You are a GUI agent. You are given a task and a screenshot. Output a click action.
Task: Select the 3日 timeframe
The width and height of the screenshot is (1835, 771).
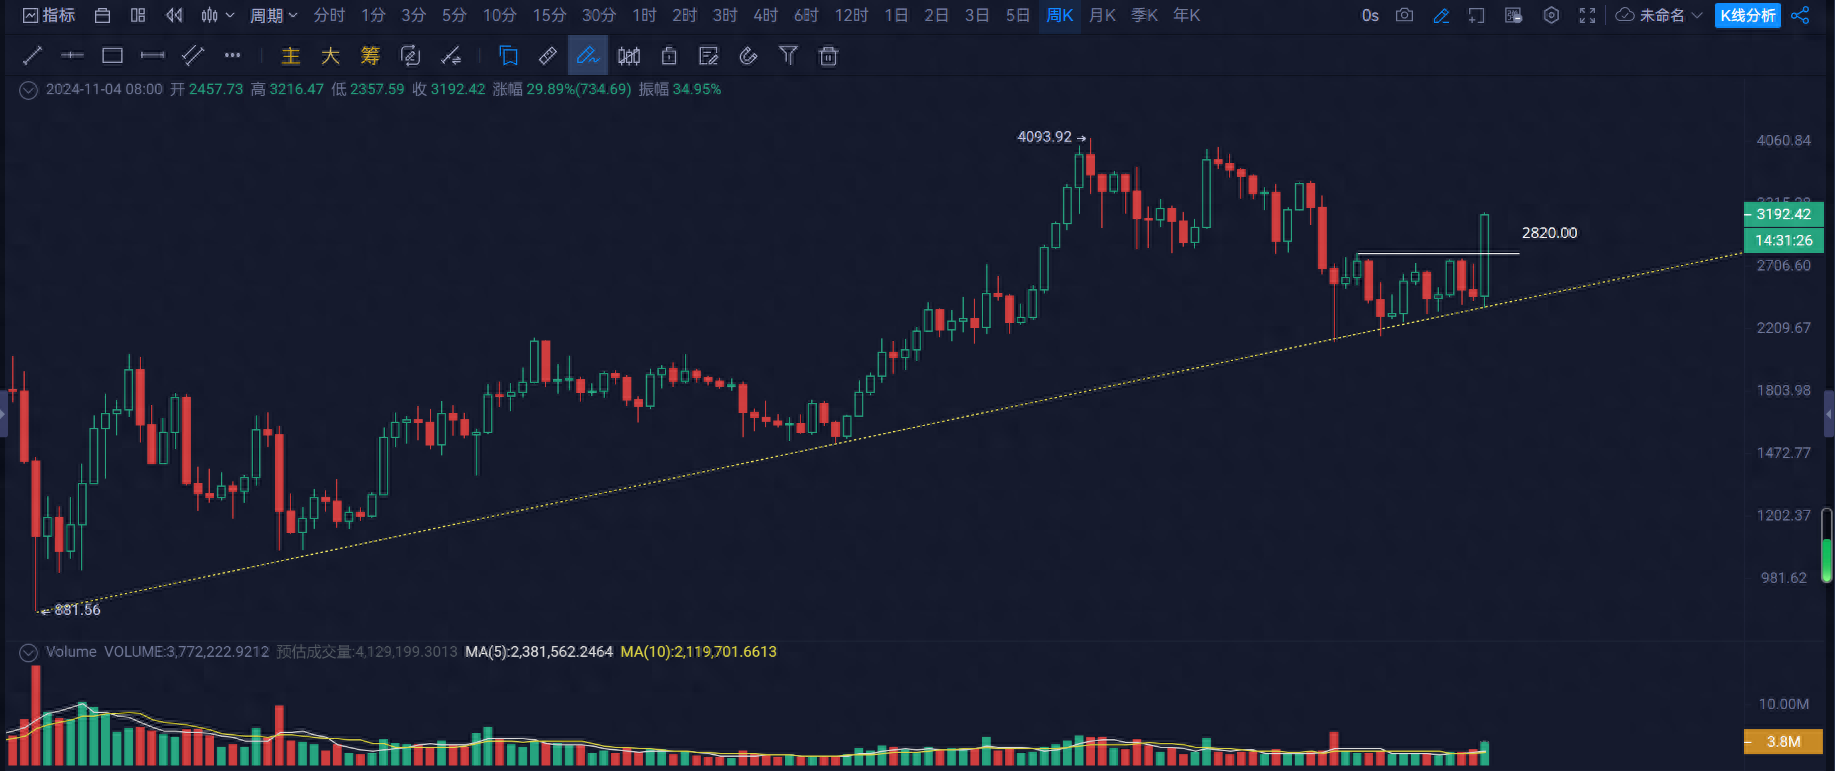(x=977, y=15)
